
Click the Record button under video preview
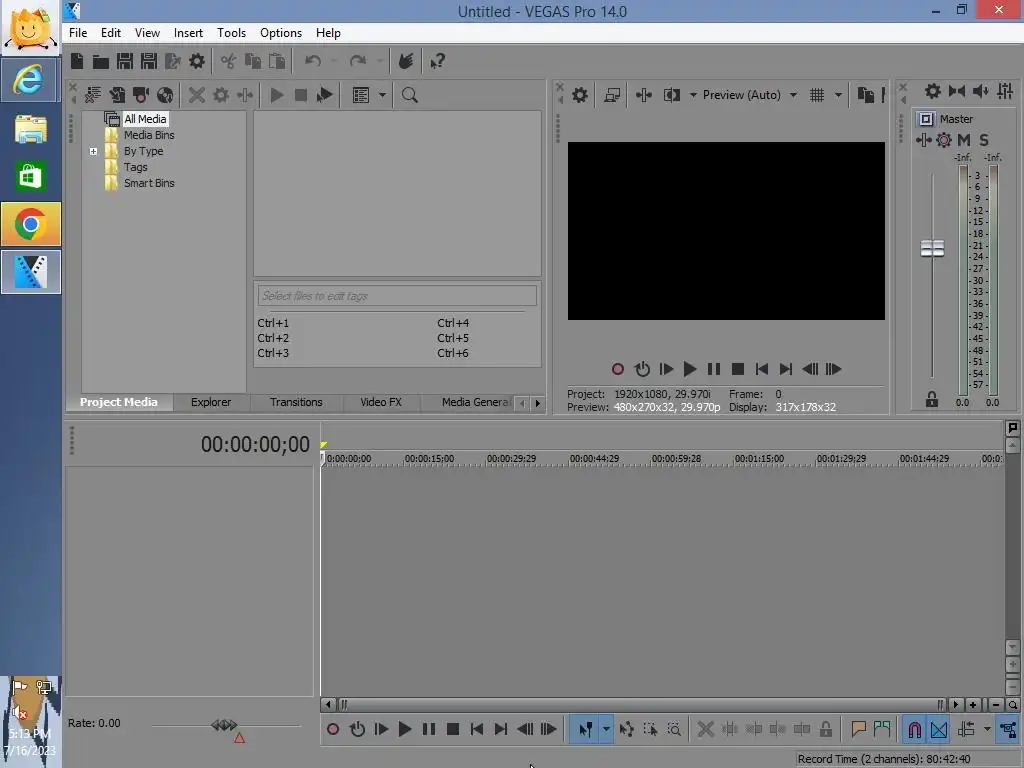coord(618,369)
